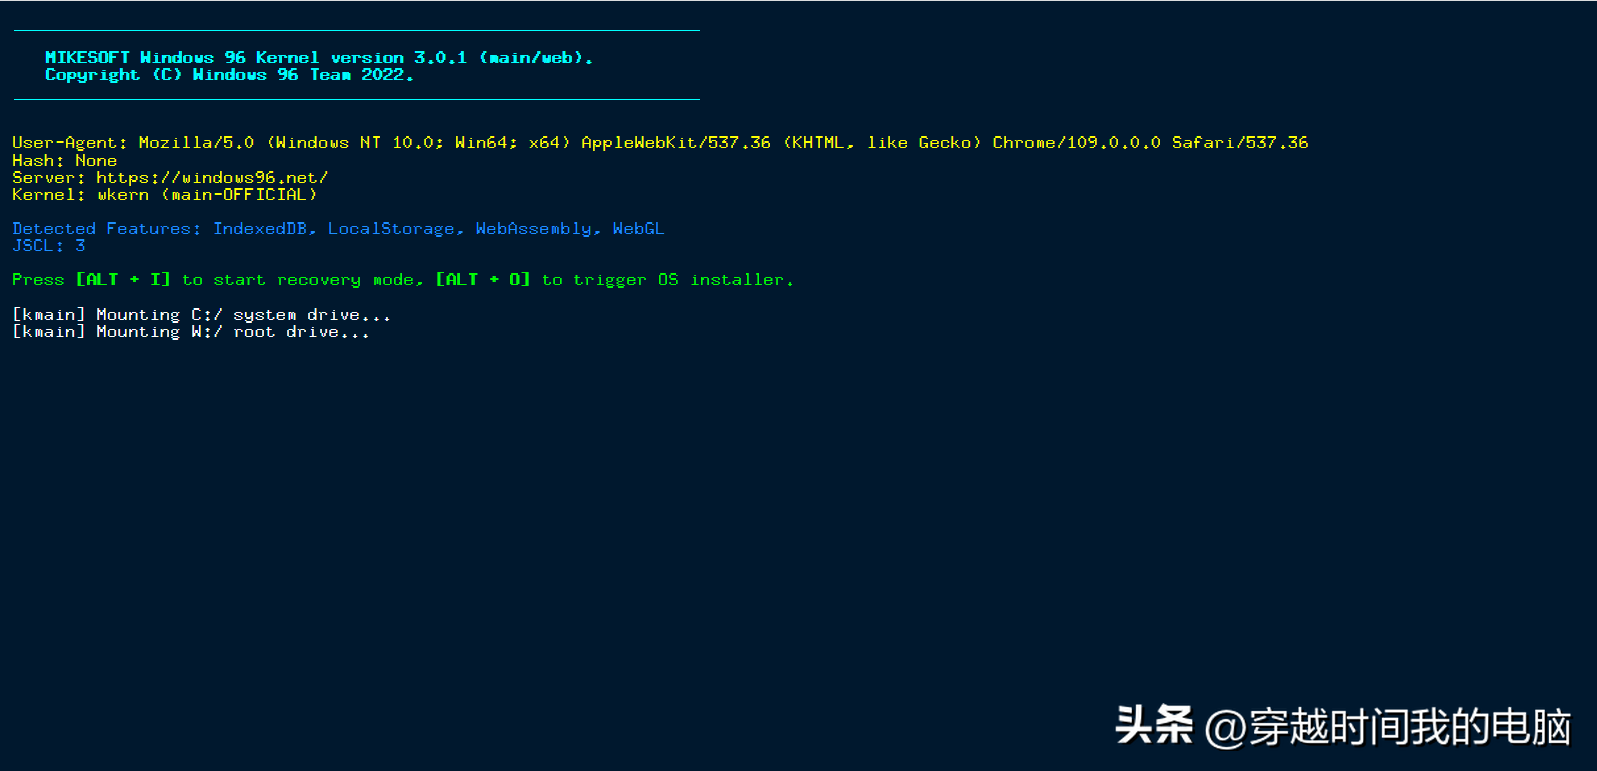Click the LocalStorage detected feature
This screenshot has height=771, width=1597.
(x=391, y=229)
